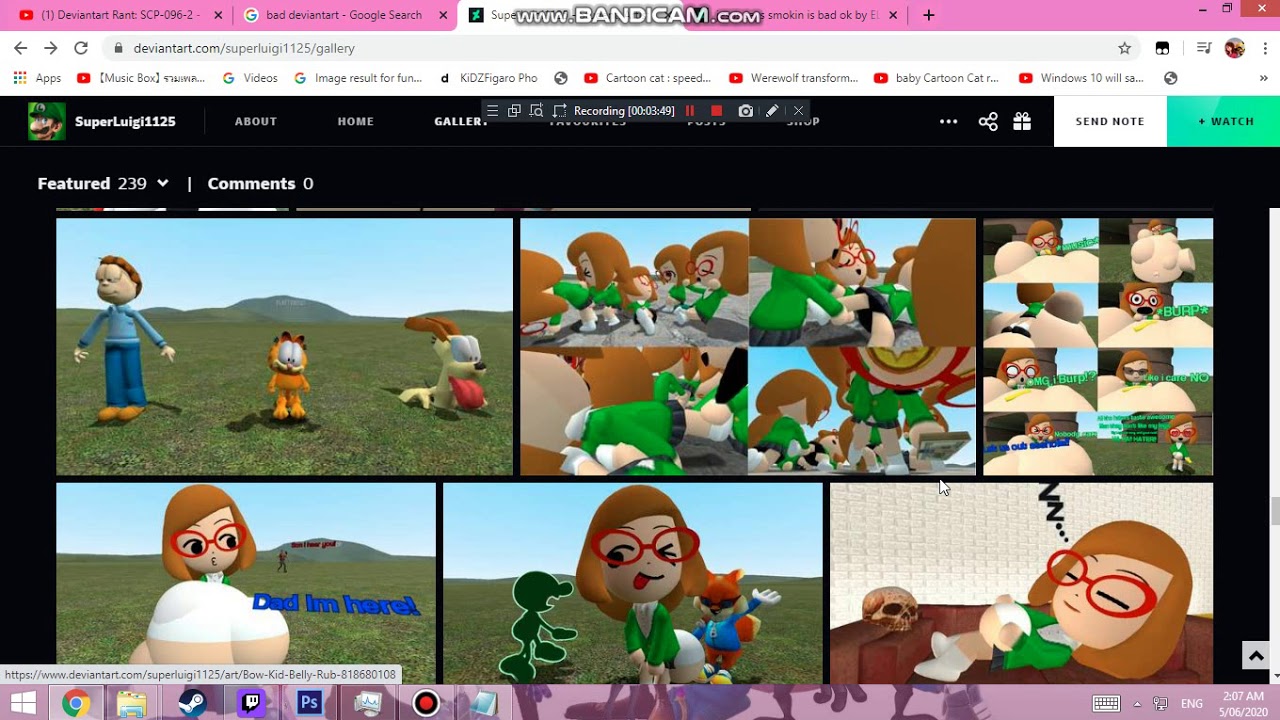Open the Cartoon cat speed bookmark
1280x720 pixels.
[x=647, y=78]
